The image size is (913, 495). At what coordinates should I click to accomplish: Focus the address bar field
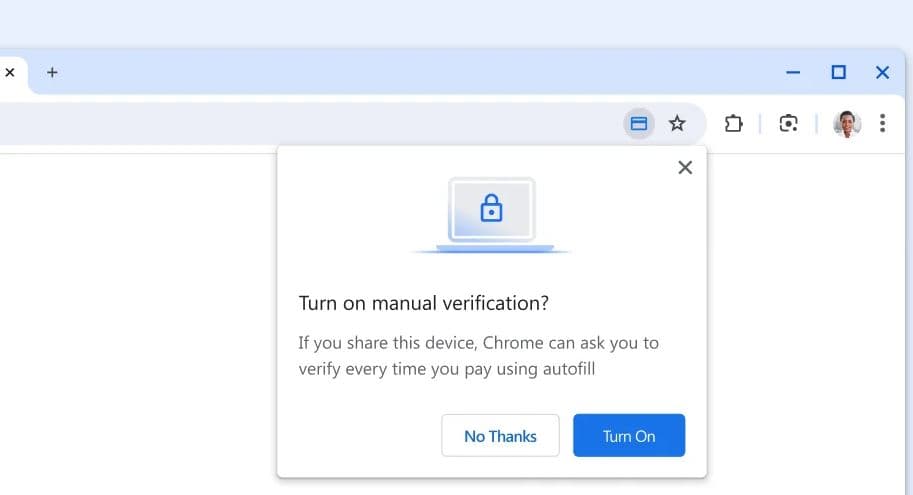300,124
